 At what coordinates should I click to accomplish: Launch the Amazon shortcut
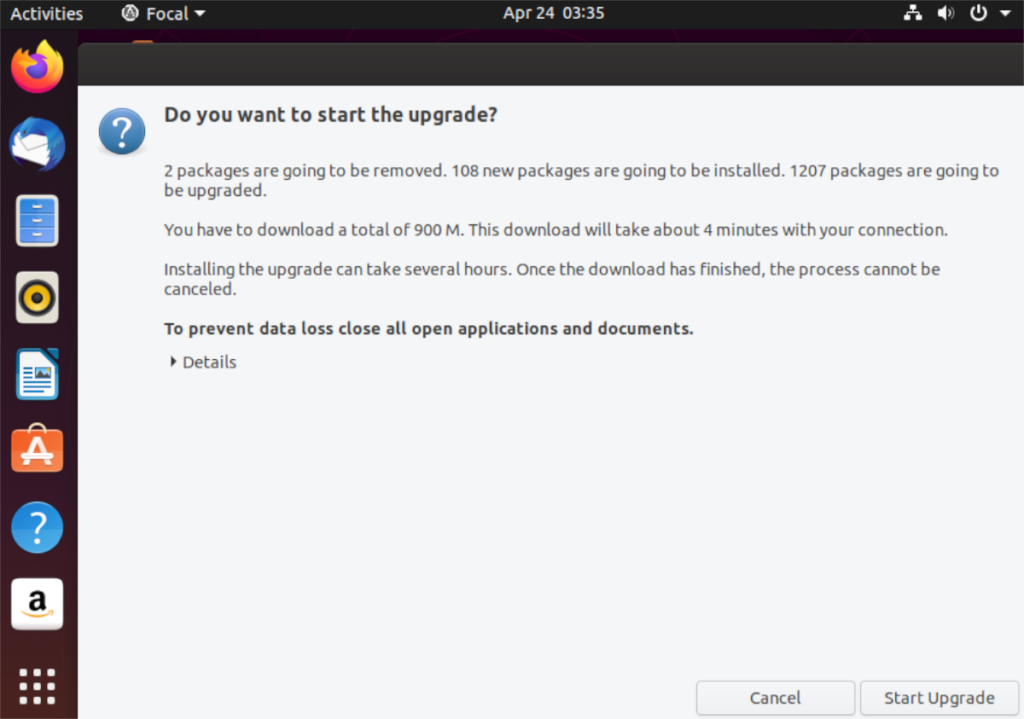point(37,603)
